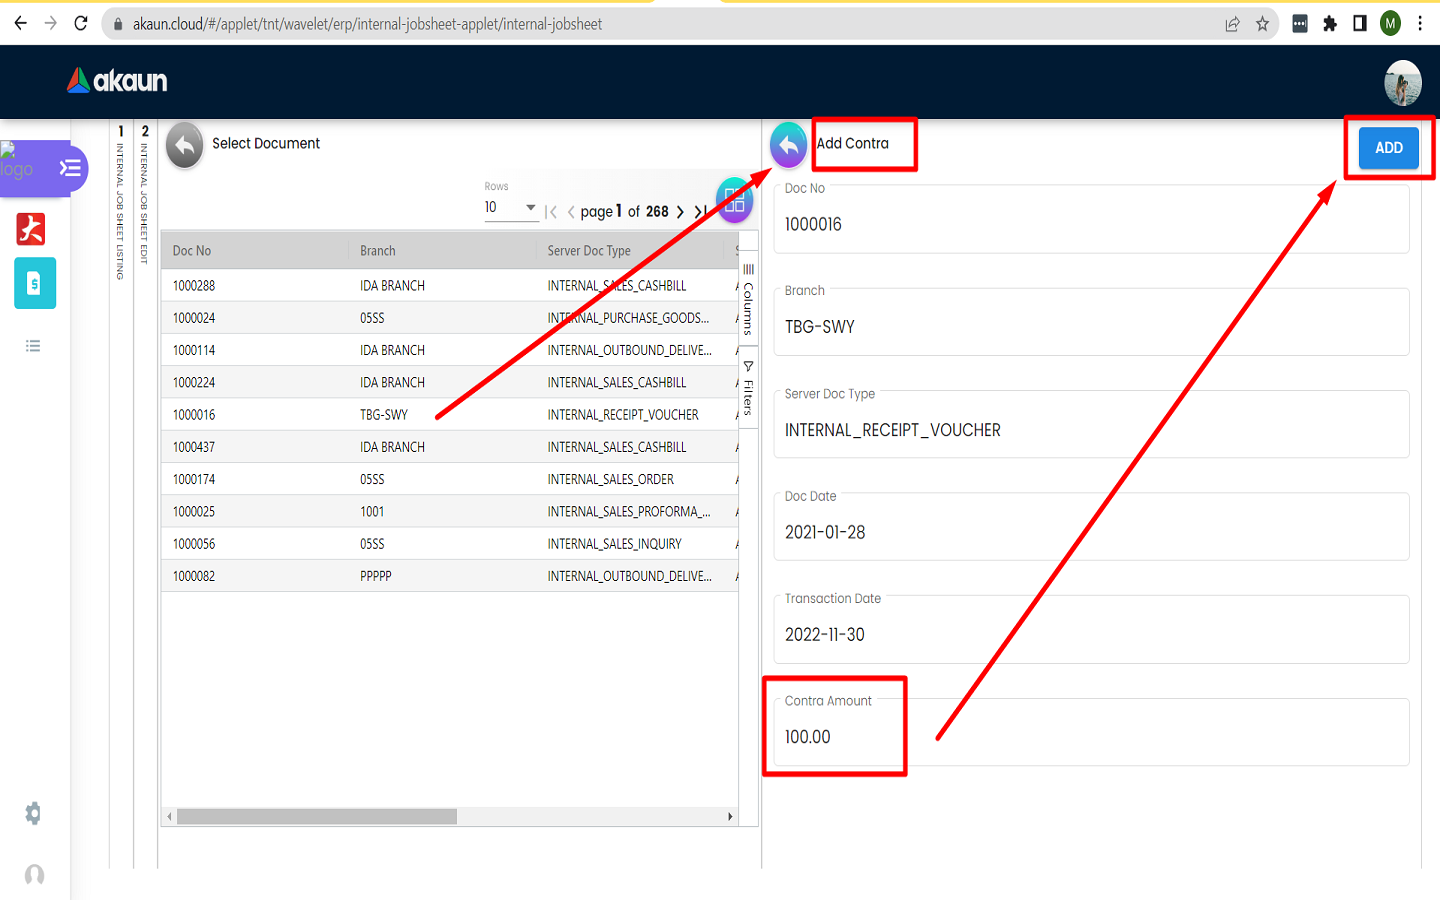Open the Rows per page dropdown
1440x900 pixels.
(x=511, y=208)
